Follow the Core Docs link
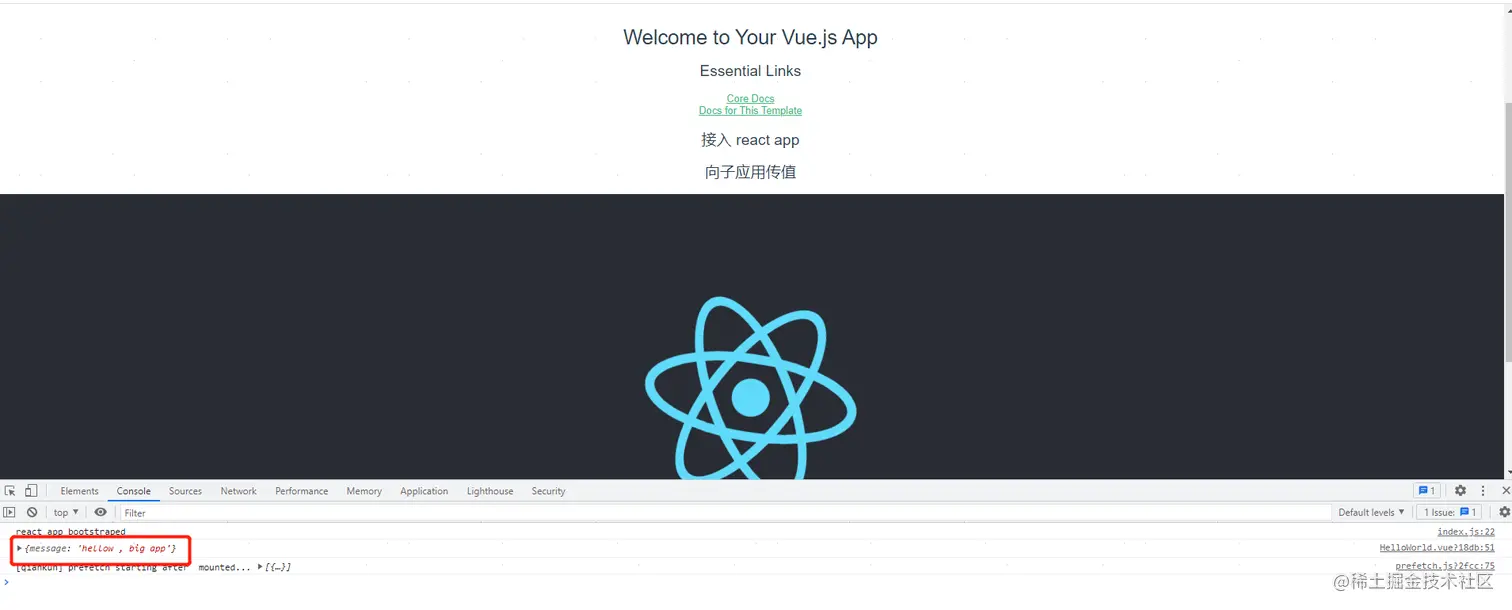 [750, 98]
